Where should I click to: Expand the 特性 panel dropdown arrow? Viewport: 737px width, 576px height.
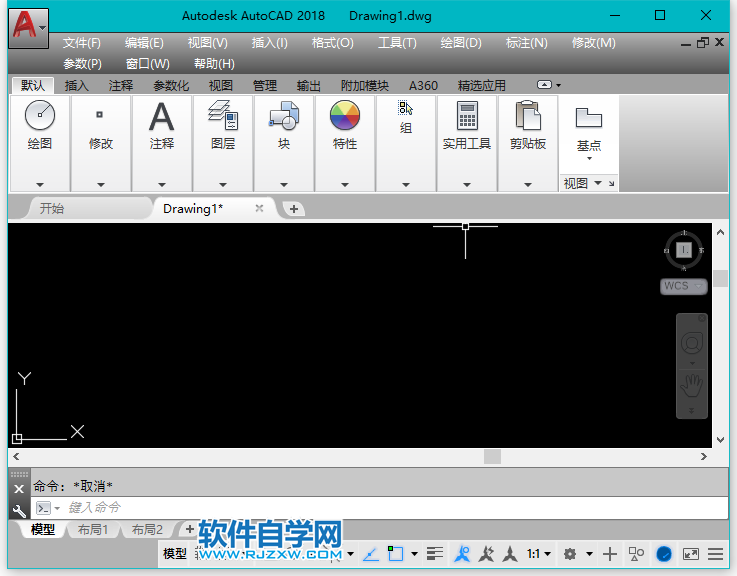[x=345, y=185]
